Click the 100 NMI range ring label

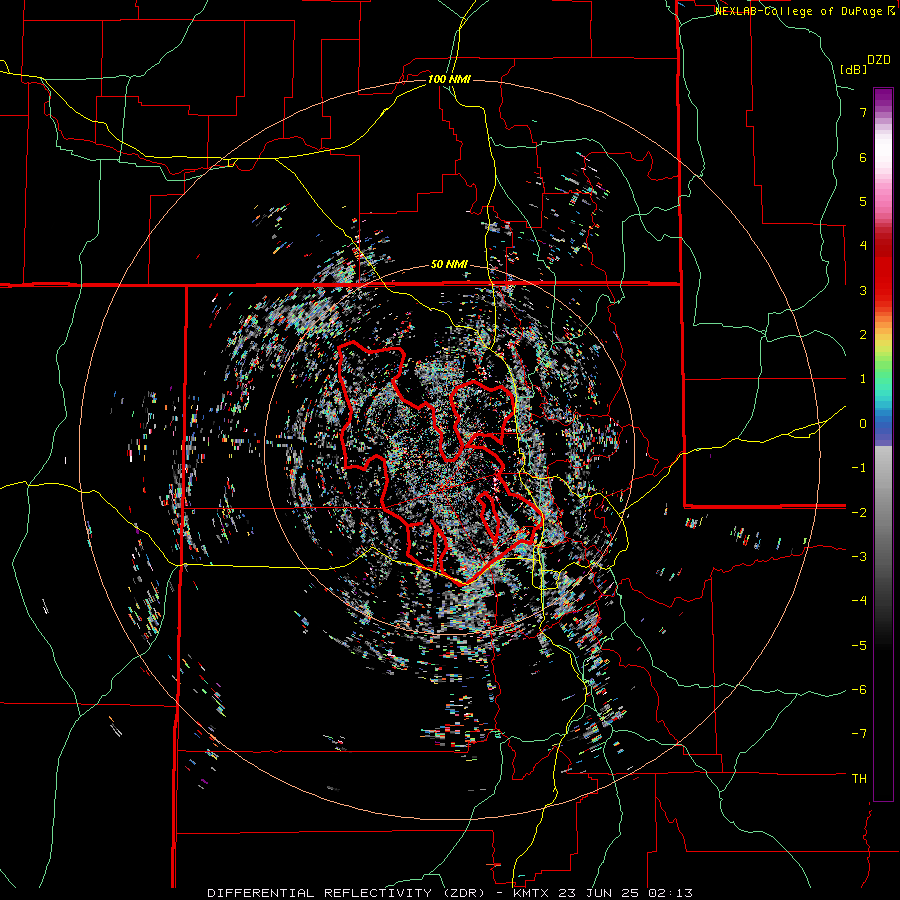(x=449, y=79)
